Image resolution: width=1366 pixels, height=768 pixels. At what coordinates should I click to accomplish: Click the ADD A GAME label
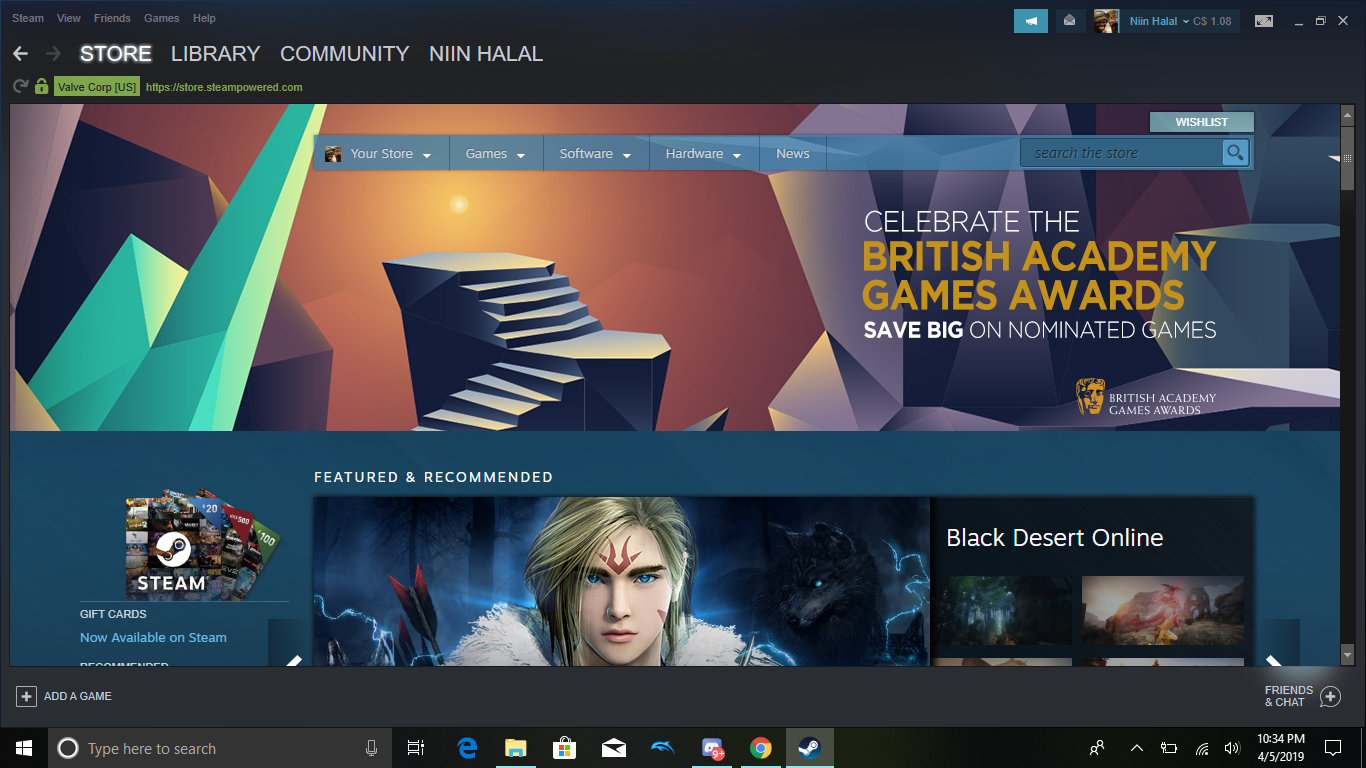[x=78, y=696]
